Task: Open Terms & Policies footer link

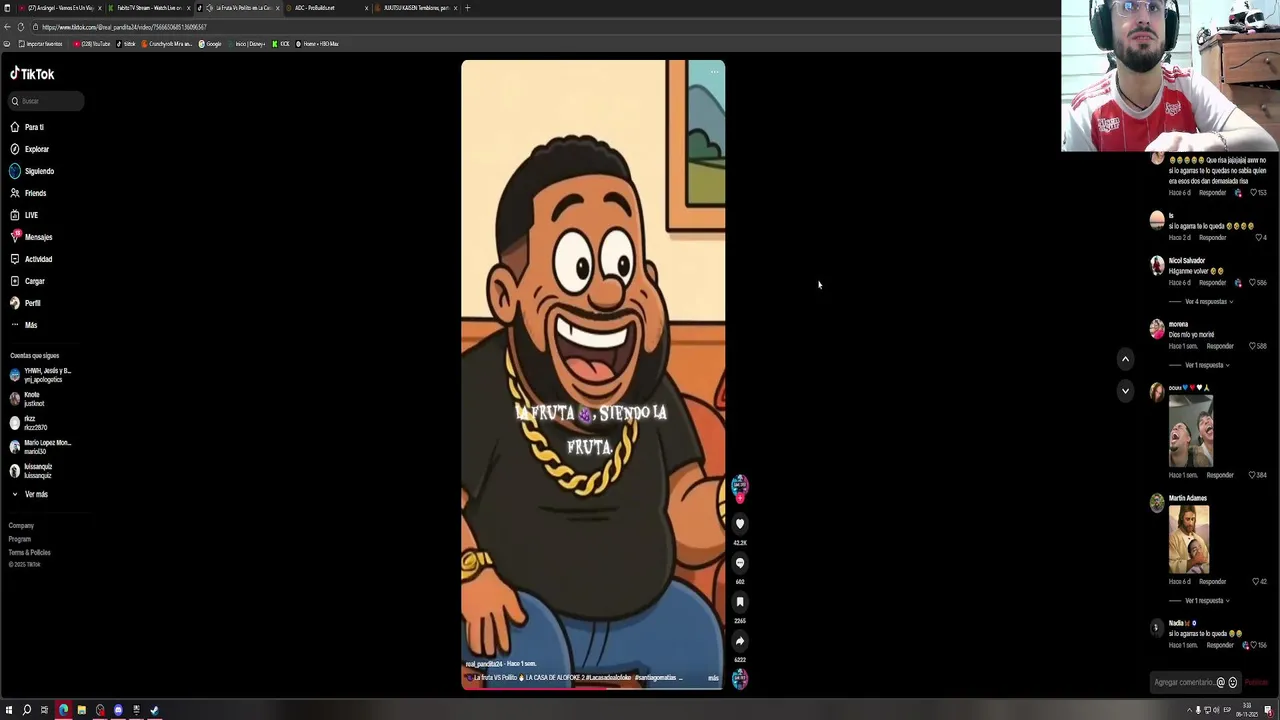Action: [29, 552]
